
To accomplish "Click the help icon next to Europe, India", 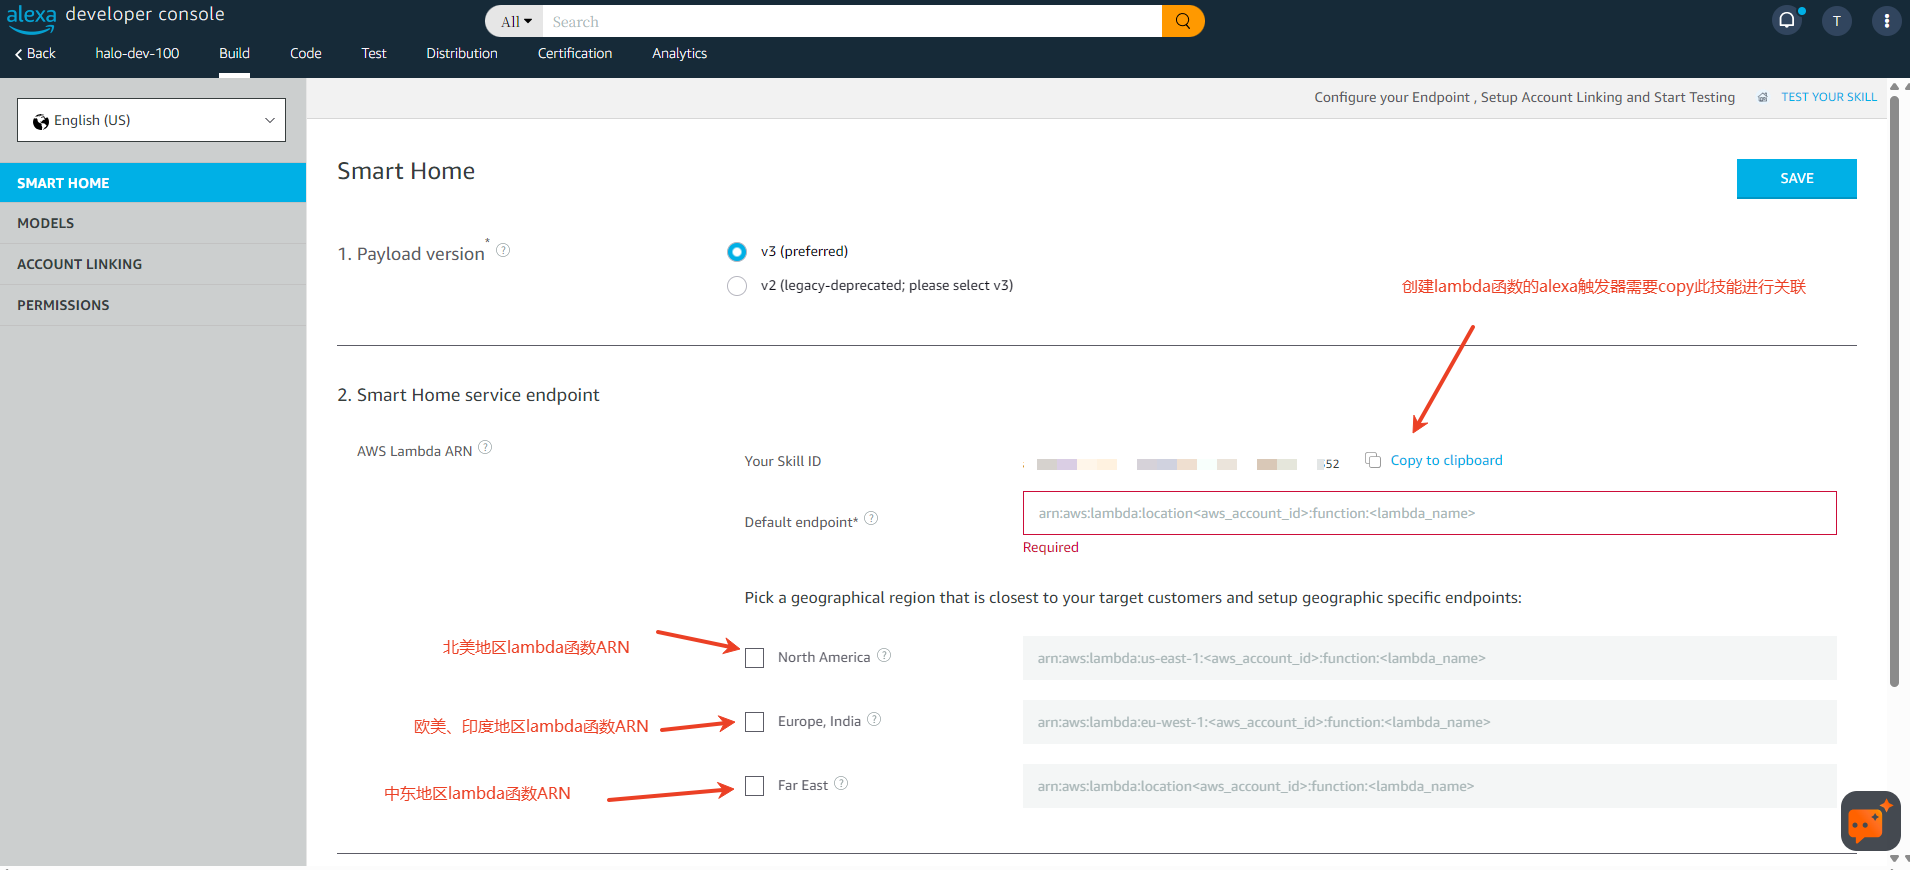I will click(874, 719).
